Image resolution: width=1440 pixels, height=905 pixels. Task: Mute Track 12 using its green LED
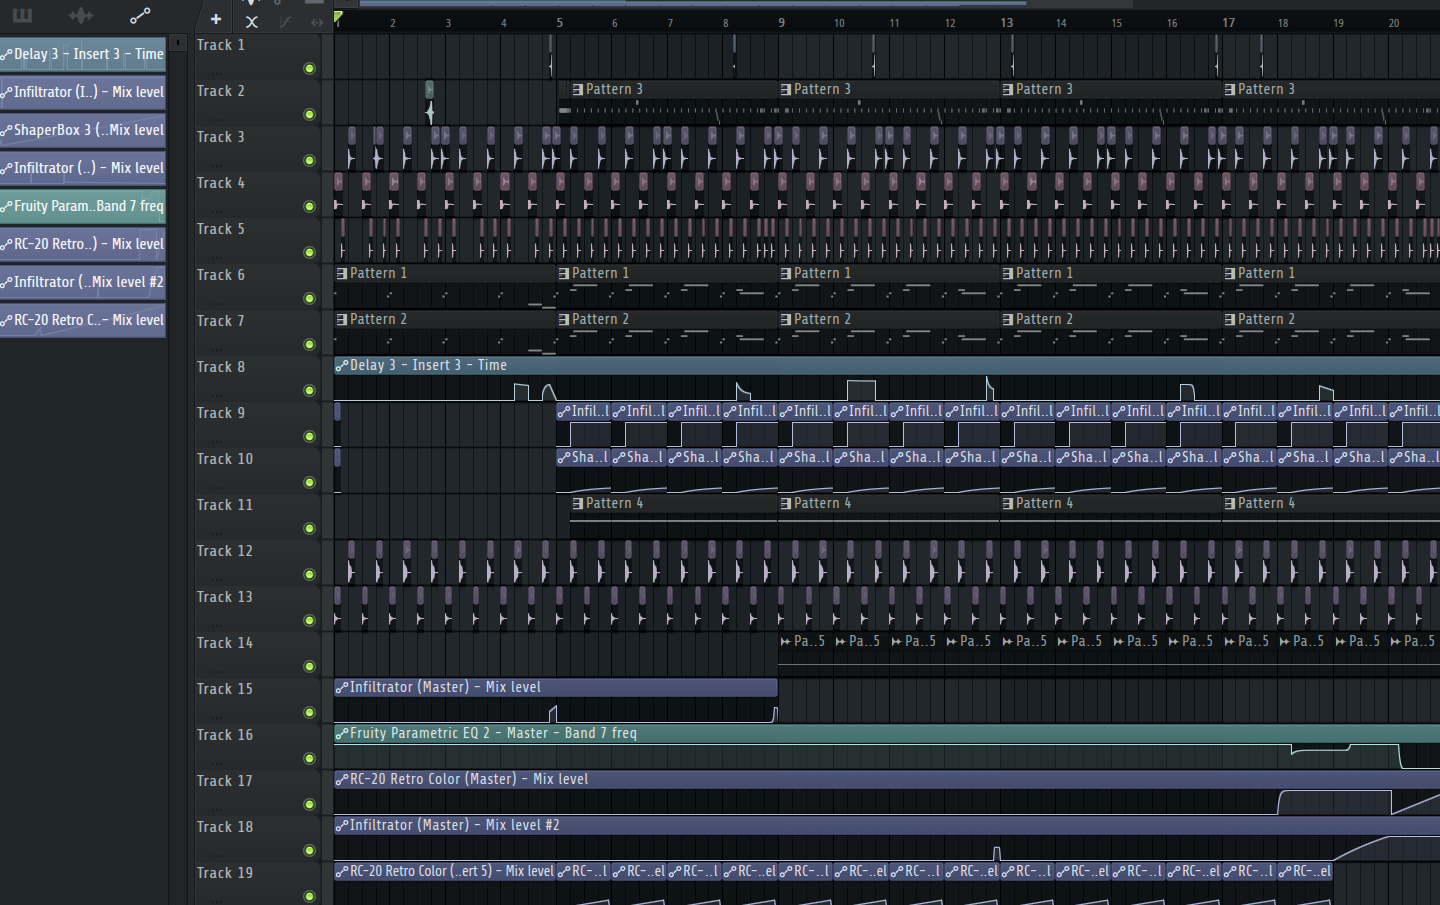309,574
